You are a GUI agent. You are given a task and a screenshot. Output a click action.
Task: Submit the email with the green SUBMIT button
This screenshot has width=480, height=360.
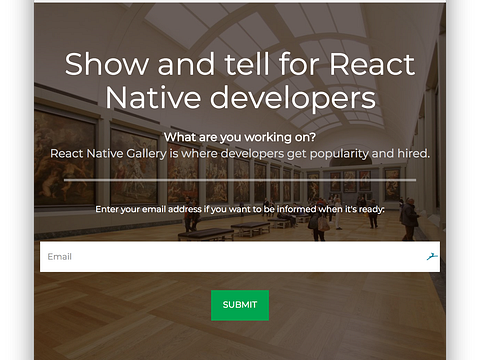point(240,305)
